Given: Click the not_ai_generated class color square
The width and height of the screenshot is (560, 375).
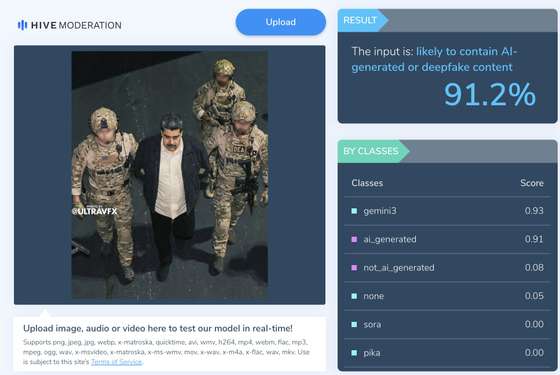Looking at the screenshot, I should [354, 268].
